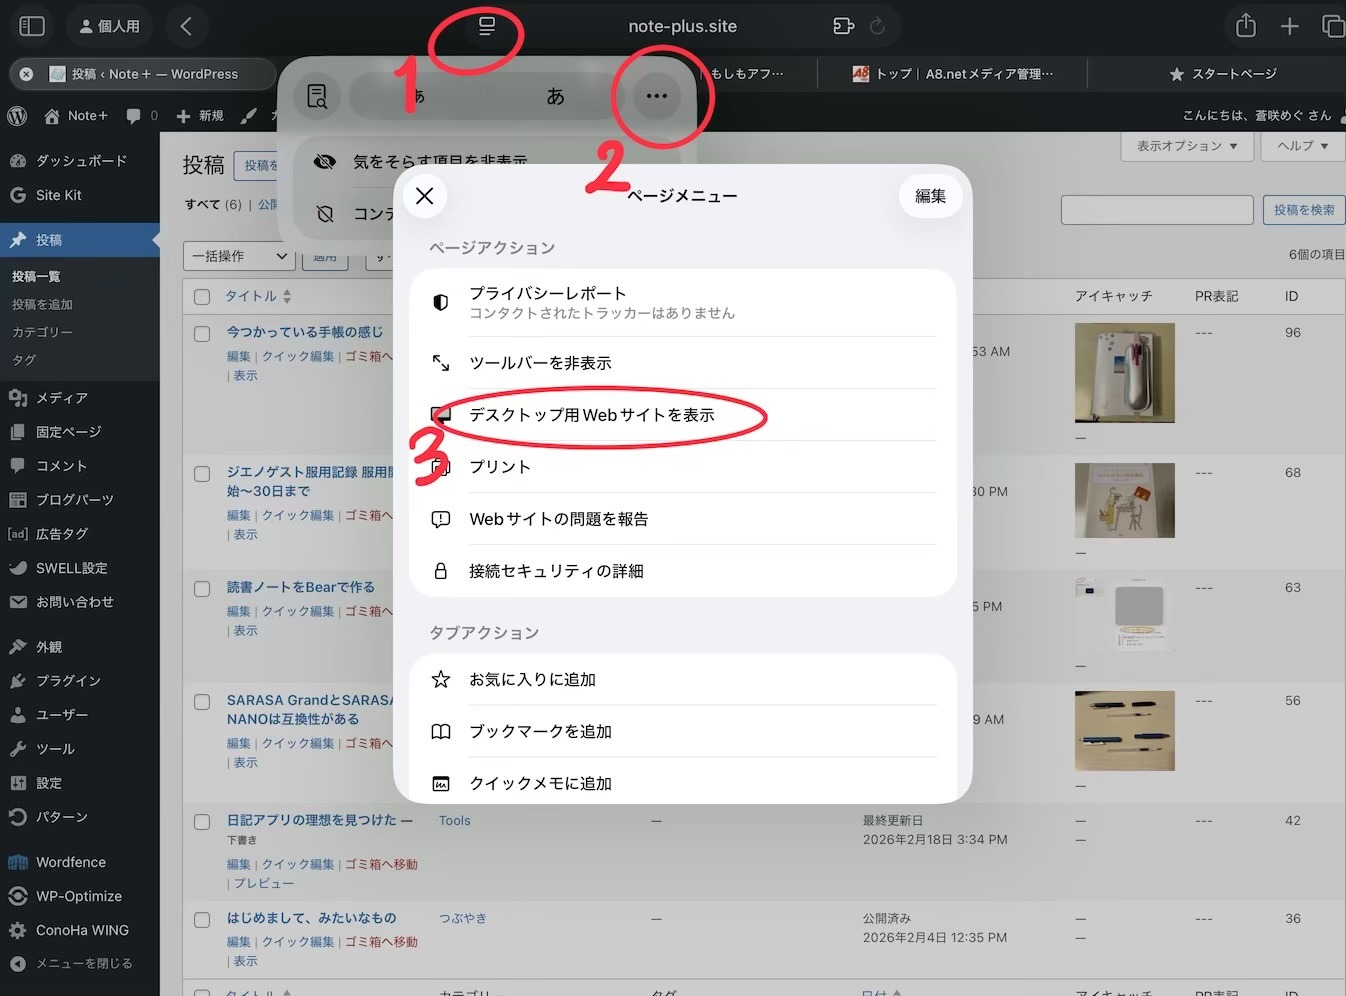1346x996 pixels.
Task: Open a new tab with plus icon
Action: (1290, 26)
